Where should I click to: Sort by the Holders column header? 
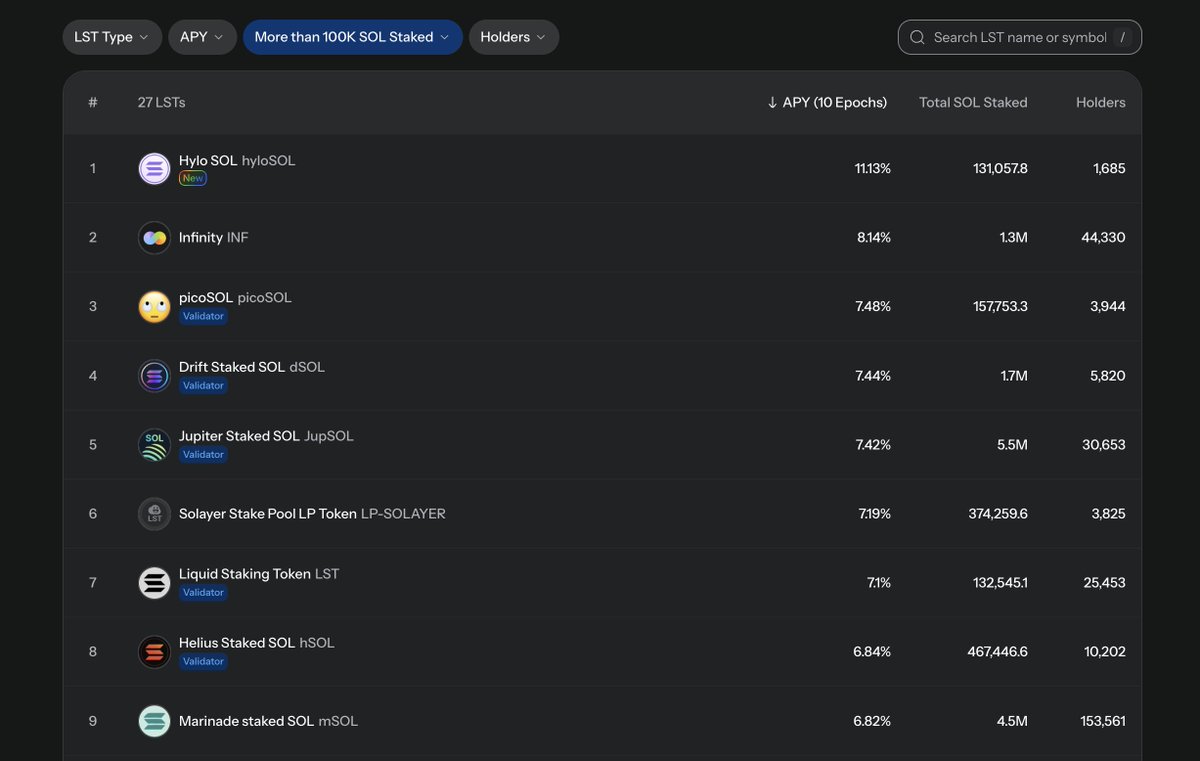pyautogui.click(x=1100, y=102)
